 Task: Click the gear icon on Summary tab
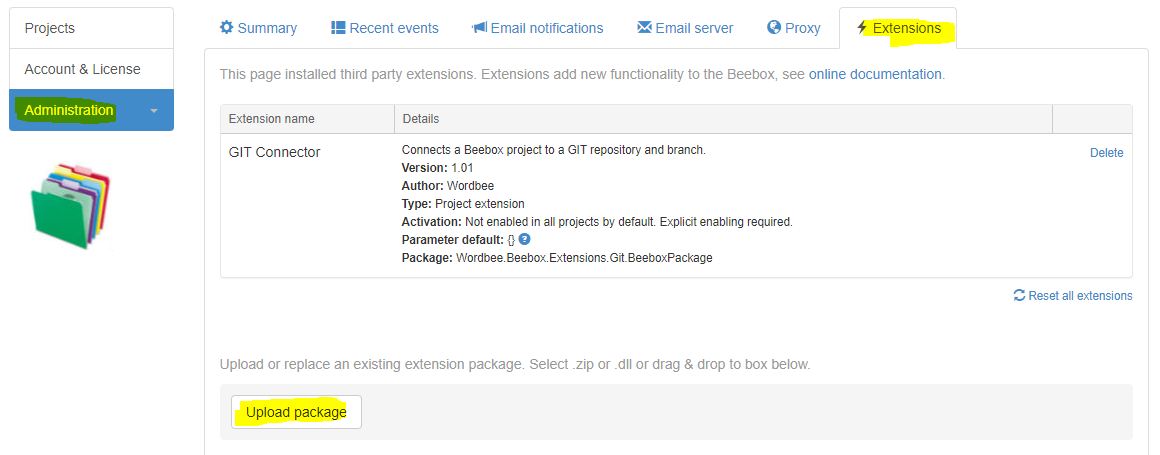click(226, 28)
